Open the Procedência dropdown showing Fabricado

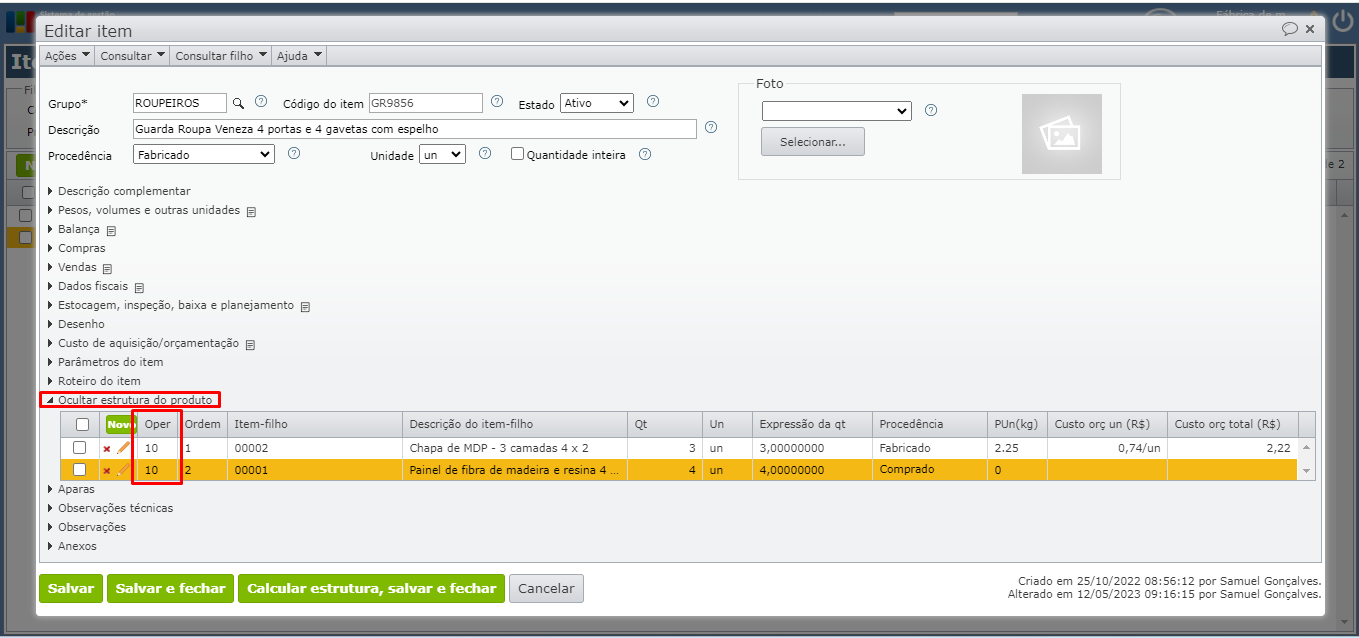pyautogui.click(x=203, y=155)
